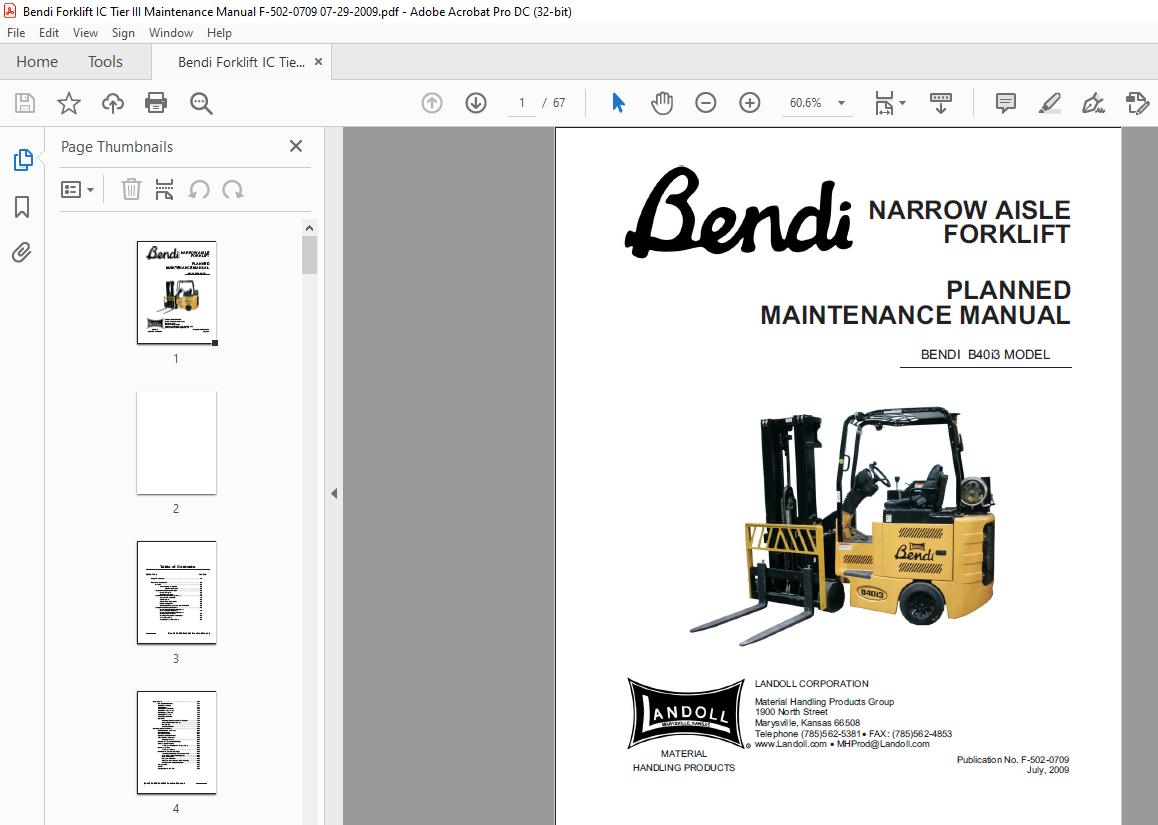Add document to starred with star icon
This screenshot has width=1158, height=825.
(x=69, y=103)
